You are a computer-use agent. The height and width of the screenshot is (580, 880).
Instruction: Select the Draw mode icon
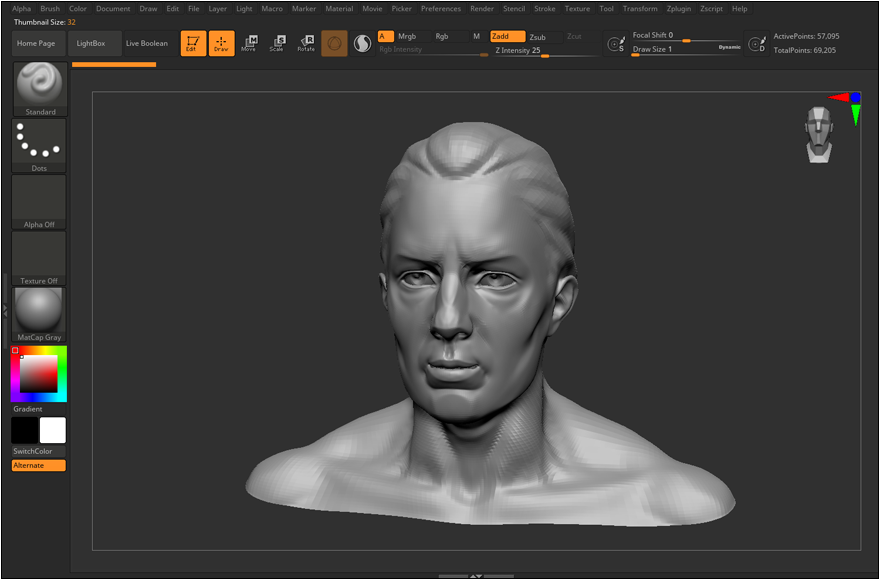click(x=221, y=43)
